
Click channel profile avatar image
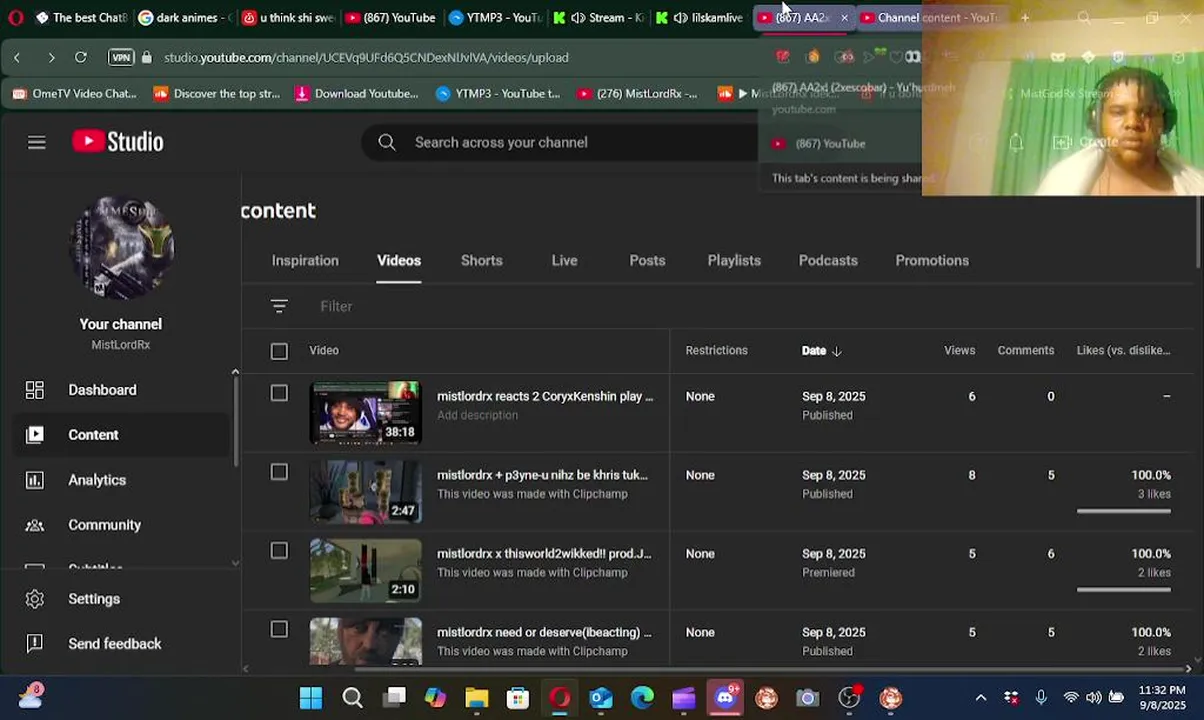121,247
